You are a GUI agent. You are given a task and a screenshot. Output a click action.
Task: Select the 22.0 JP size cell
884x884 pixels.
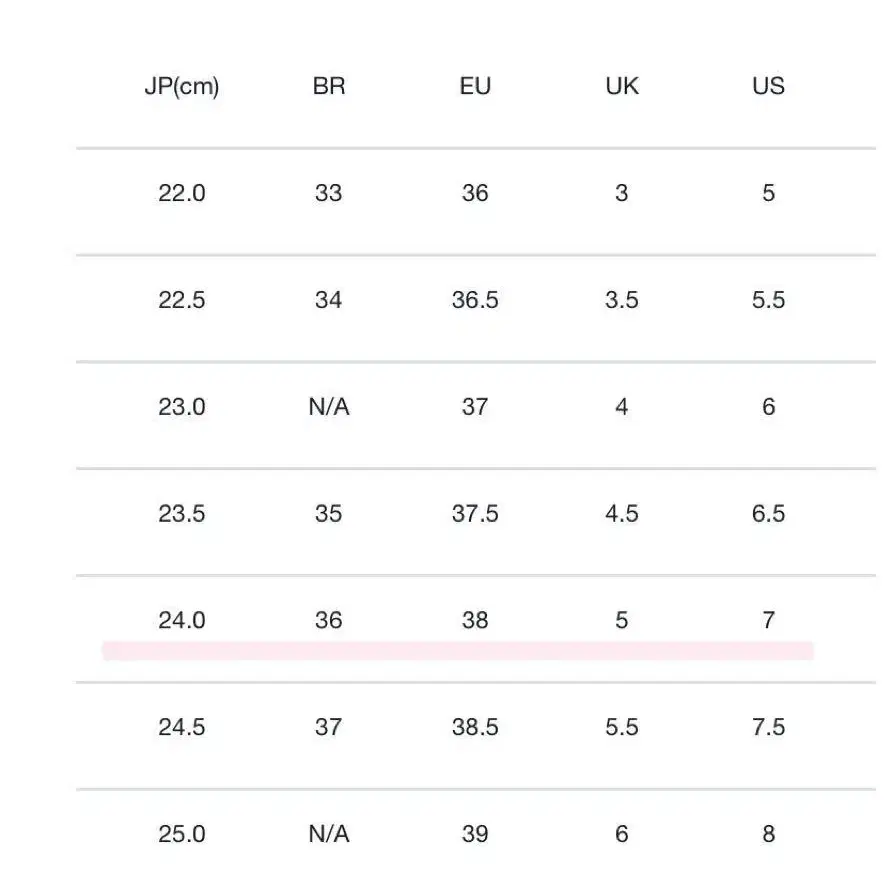[x=182, y=193]
